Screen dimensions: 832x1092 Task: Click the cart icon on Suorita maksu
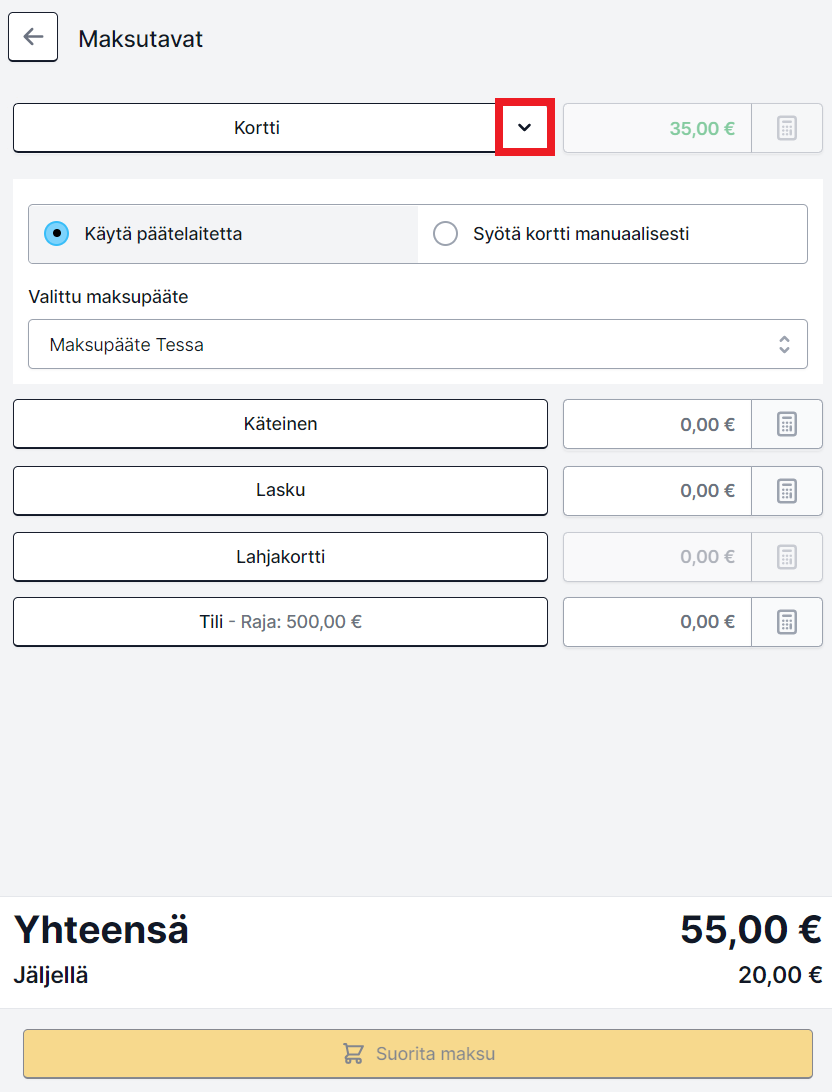tap(353, 1054)
